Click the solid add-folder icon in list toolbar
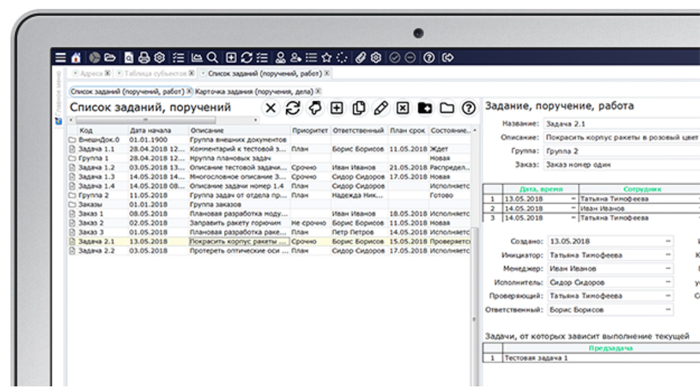This screenshot has width=700, height=387. [x=425, y=108]
